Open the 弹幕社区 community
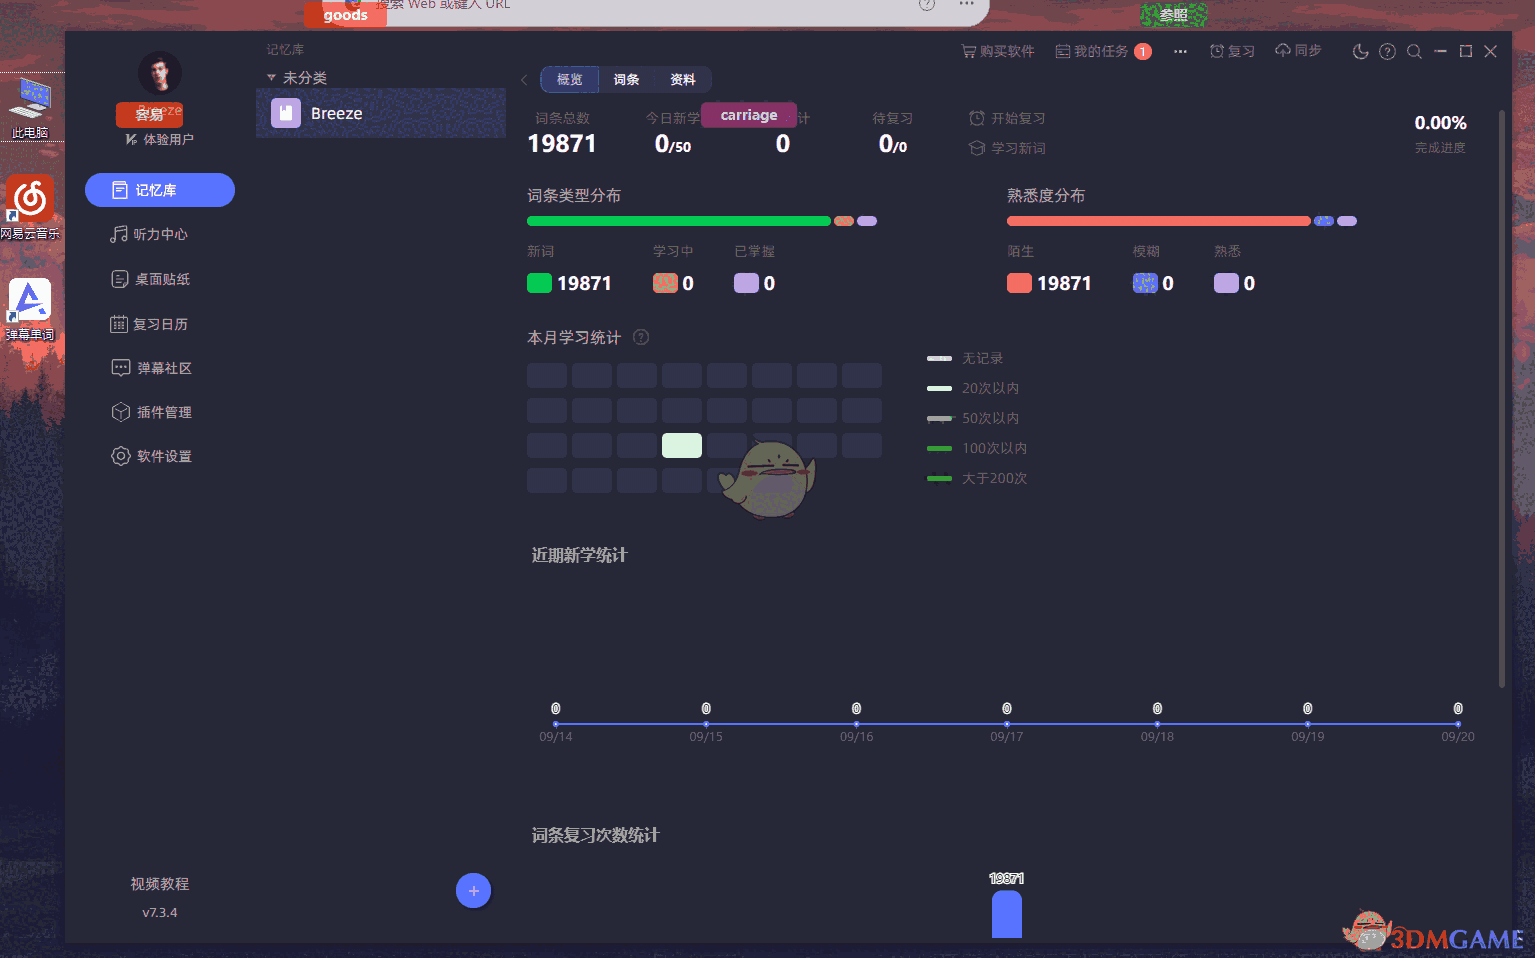 pyautogui.click(x=160, y=367)
